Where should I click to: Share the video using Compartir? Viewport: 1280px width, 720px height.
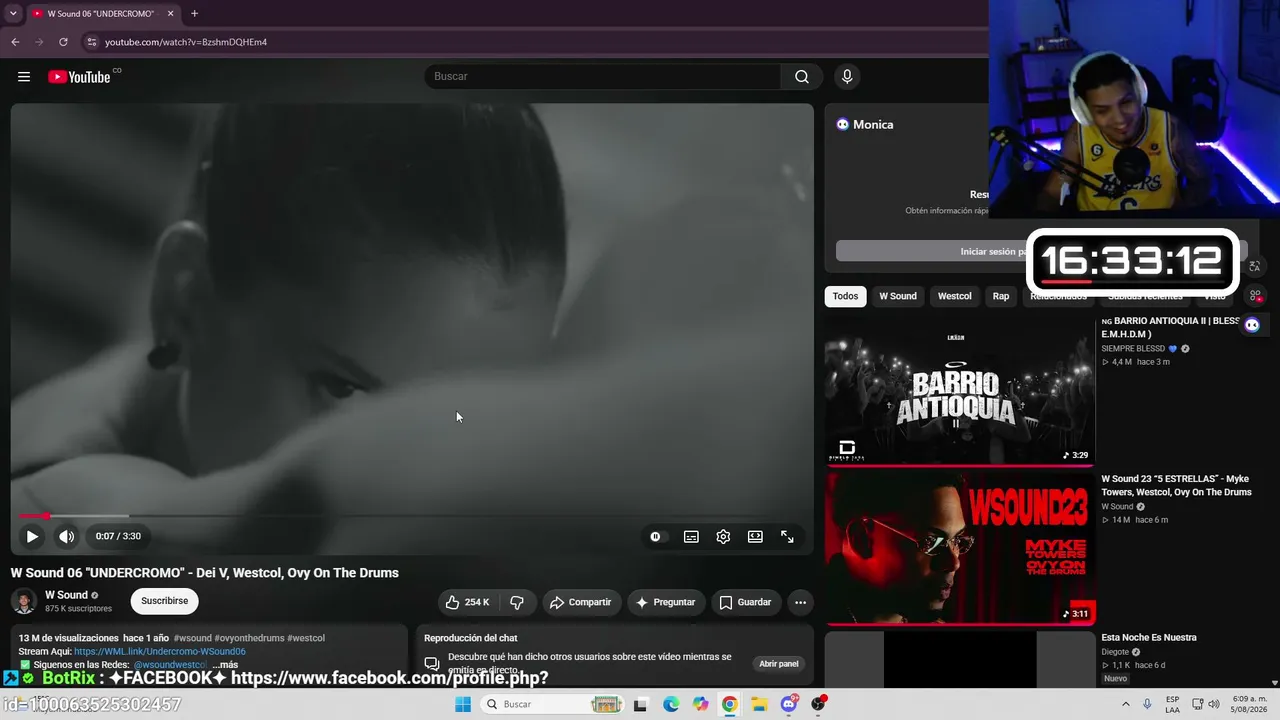click(580, 602)
